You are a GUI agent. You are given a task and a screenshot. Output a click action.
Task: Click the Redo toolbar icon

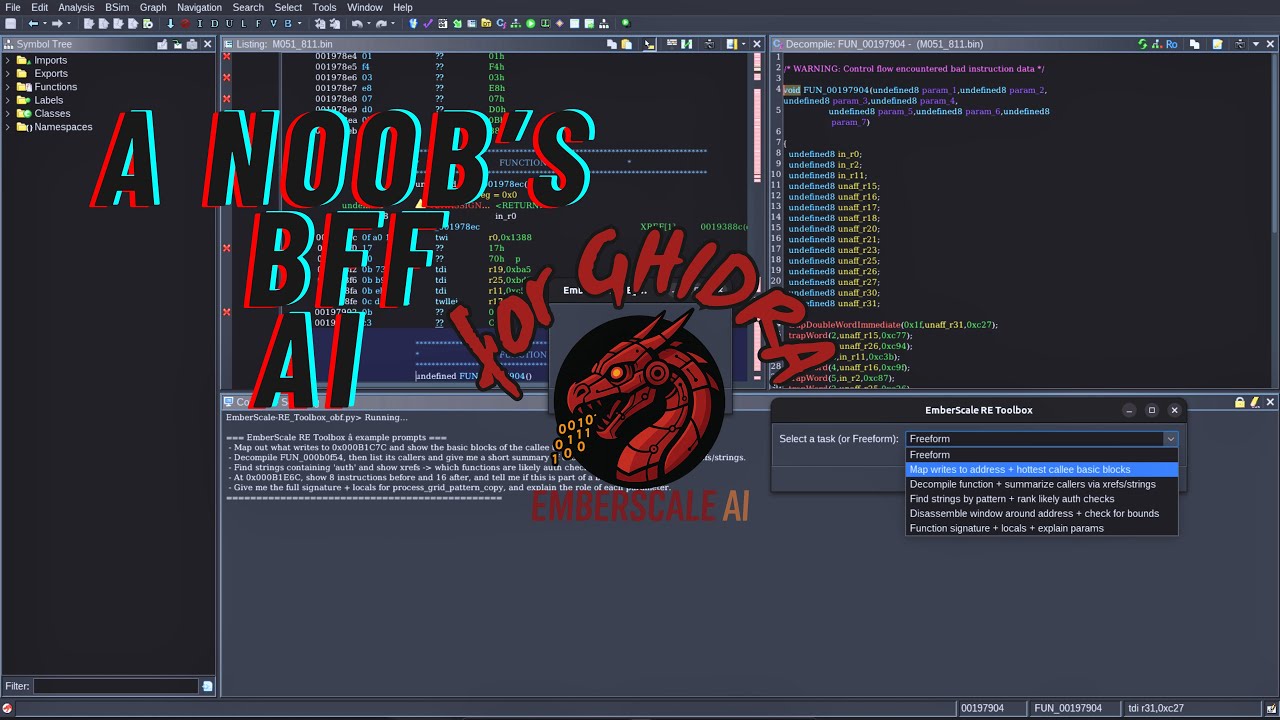383,23
